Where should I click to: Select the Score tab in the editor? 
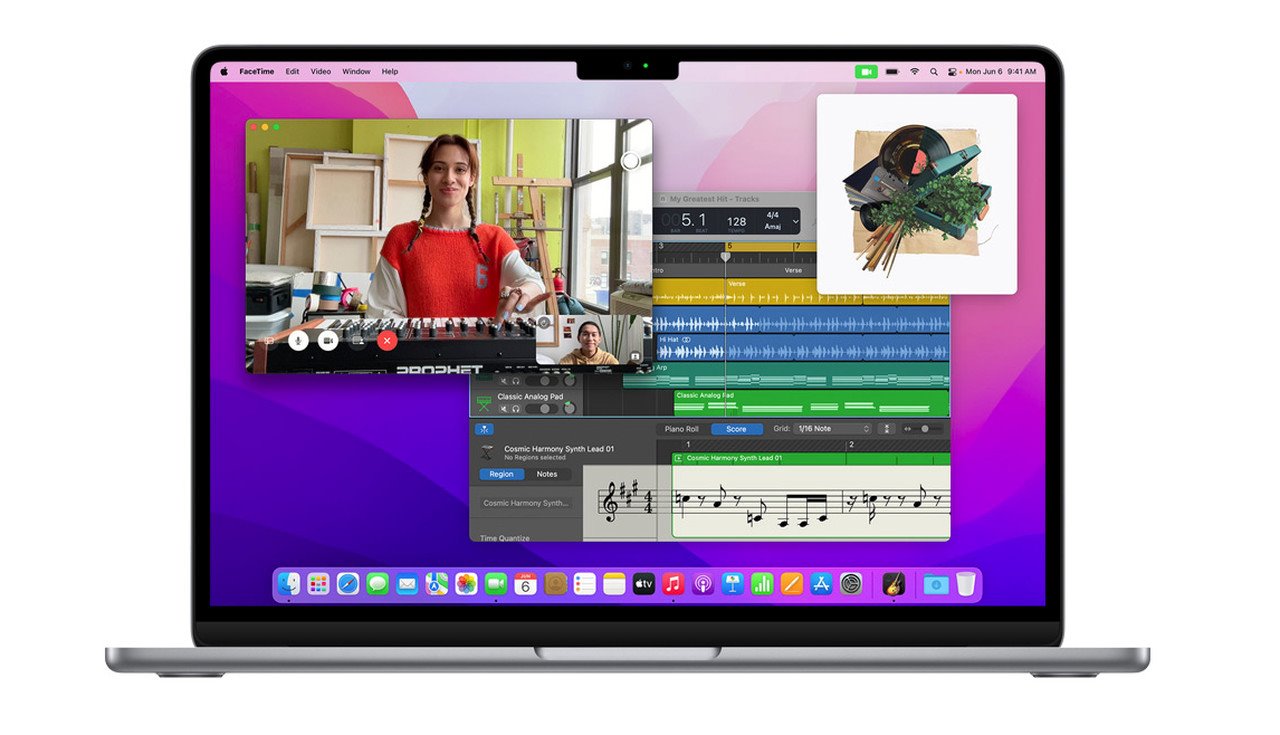coord(736,429)
